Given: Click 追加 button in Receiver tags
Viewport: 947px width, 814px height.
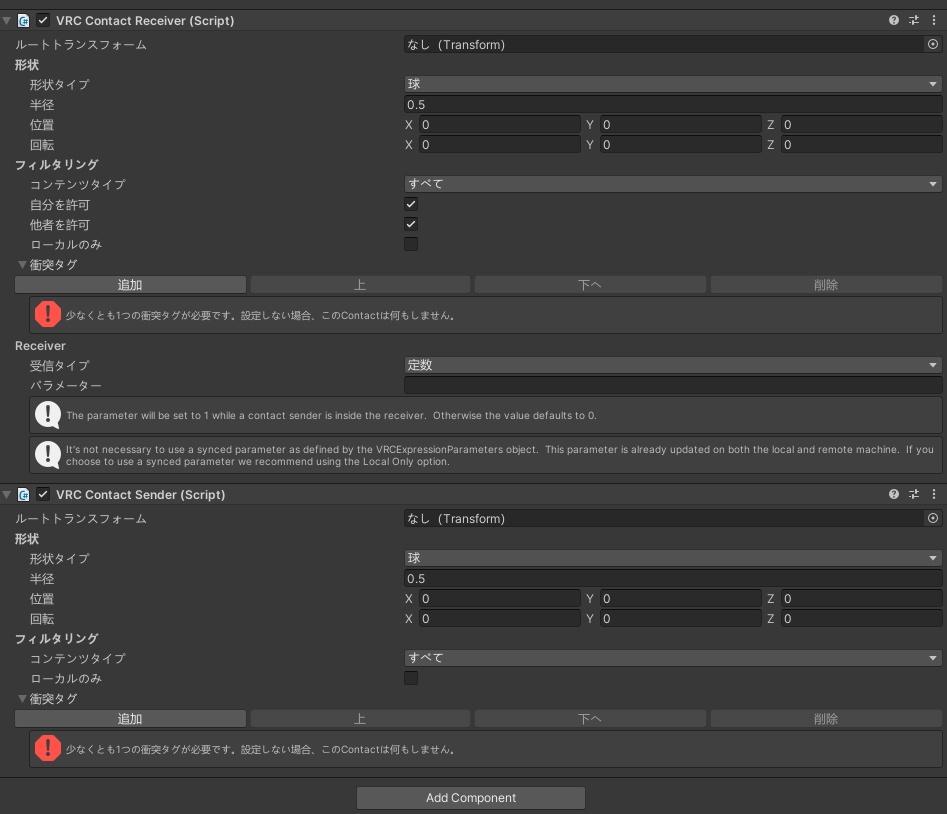Looking at the screenshot, I should pyautogui.click(x=130, y=284).
